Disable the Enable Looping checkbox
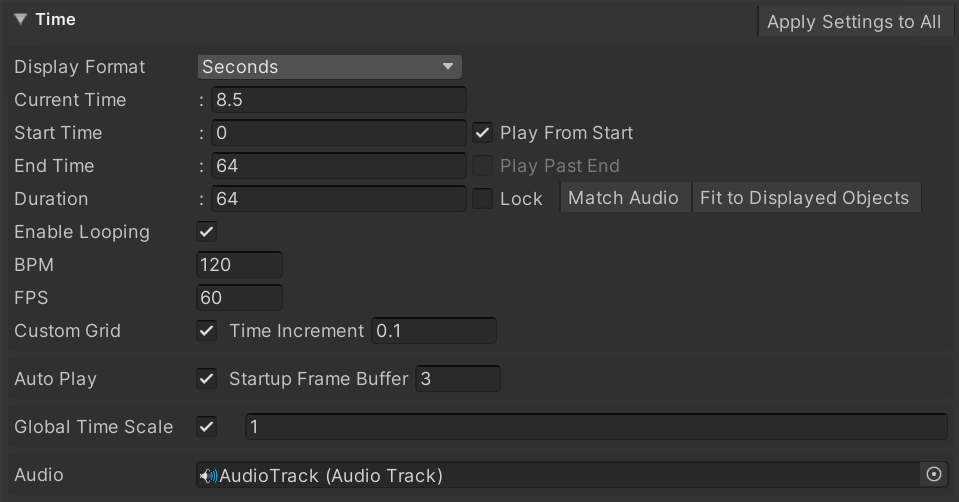959x502 pixels. point(207,232)
